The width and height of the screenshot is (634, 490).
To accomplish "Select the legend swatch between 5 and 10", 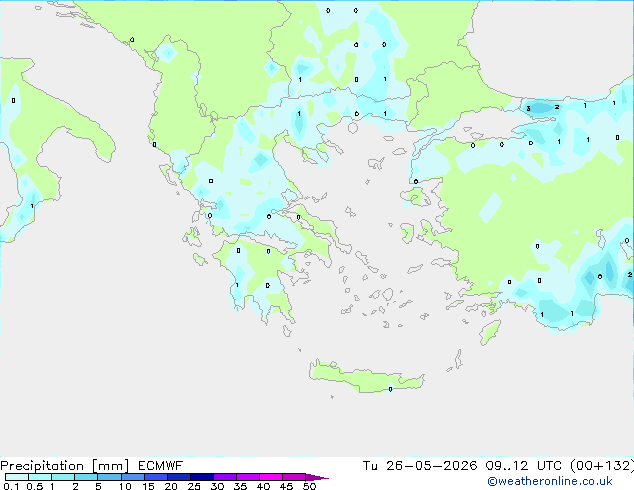I will tap(110, 477).
